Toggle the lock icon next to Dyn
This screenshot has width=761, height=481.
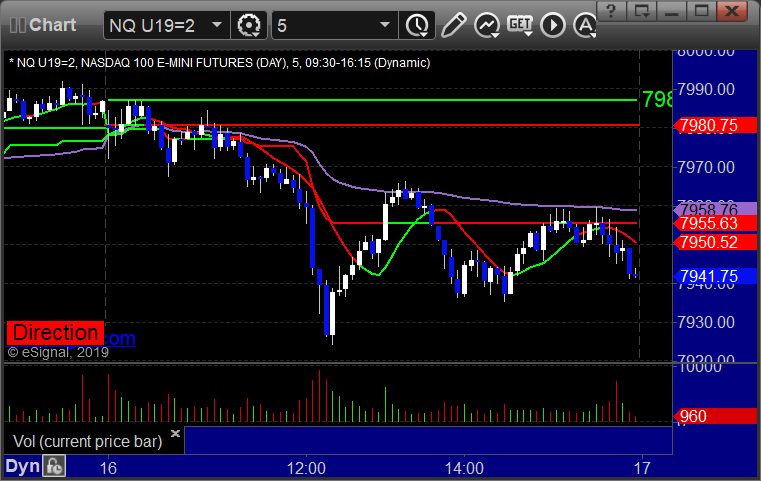coord(54,466)
